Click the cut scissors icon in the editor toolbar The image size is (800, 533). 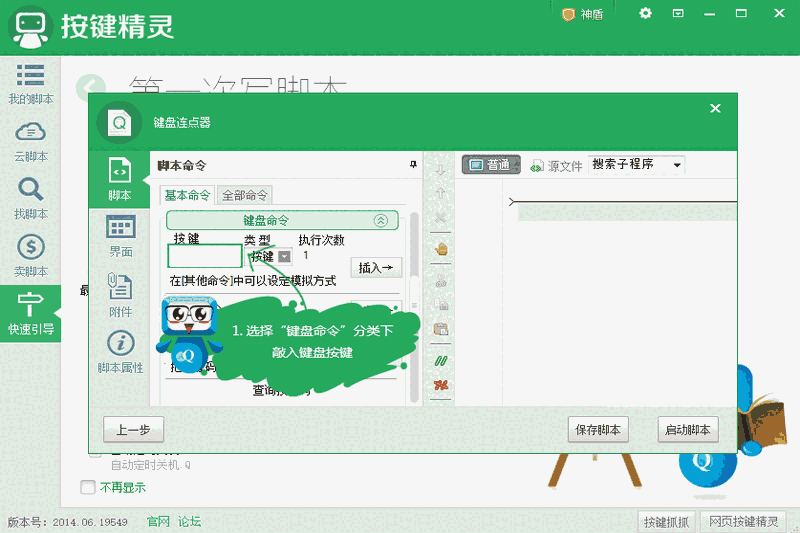coord(441,281)
